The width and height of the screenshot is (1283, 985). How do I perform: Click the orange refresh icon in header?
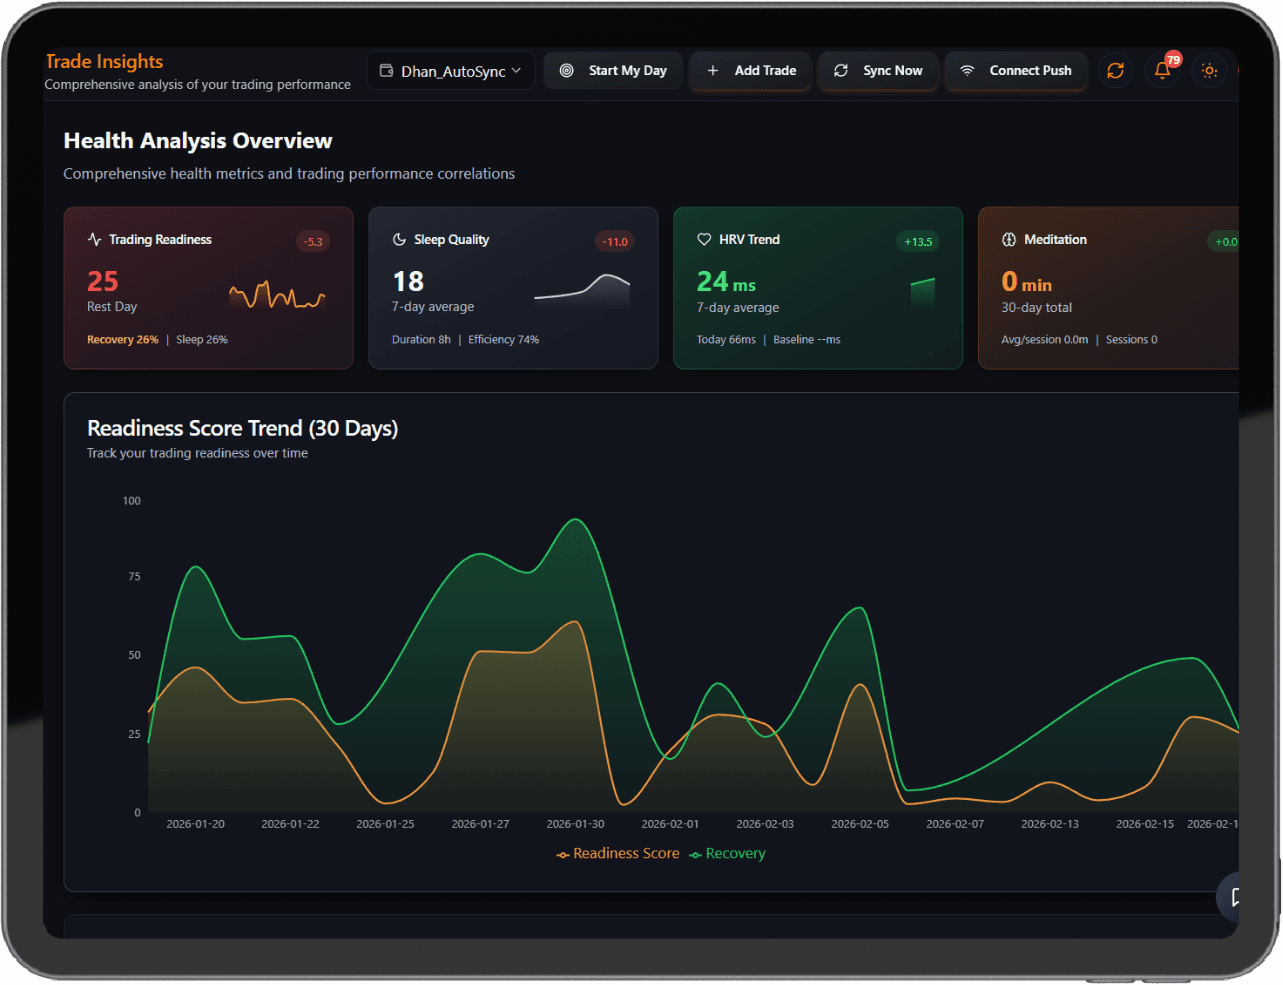(1115, 71)
